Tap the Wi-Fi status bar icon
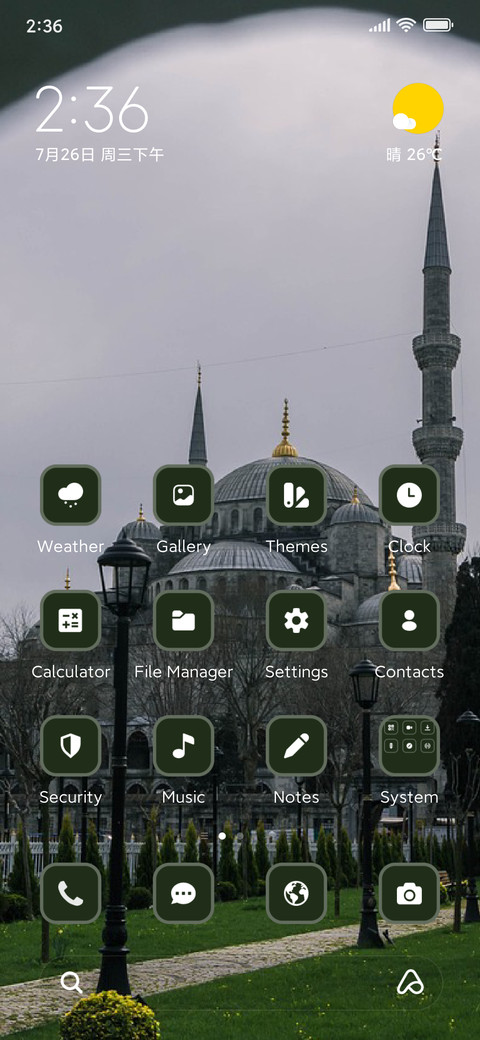Viewport: 480px width, 1040px height. pos(405,25)
